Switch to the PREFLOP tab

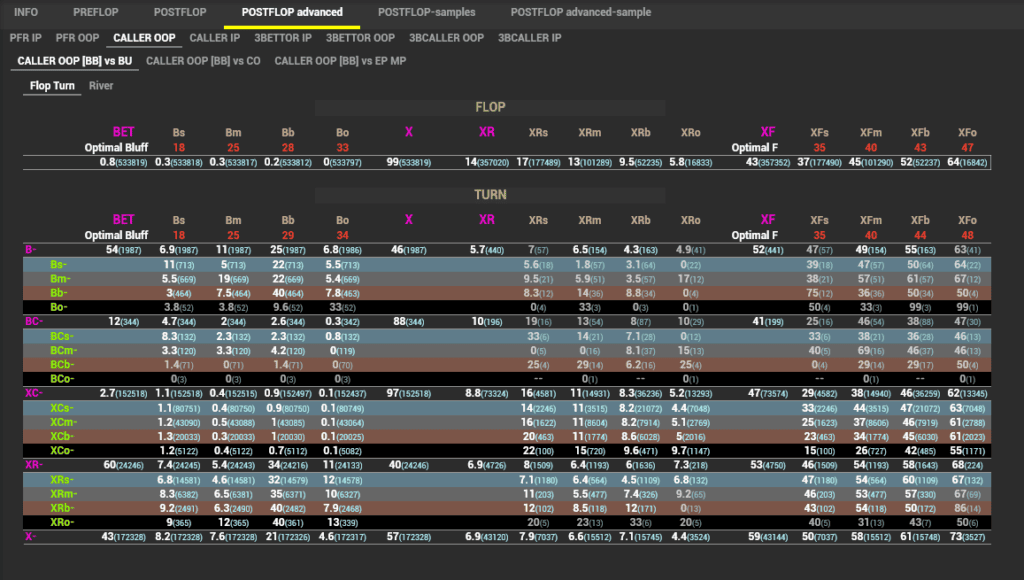[x=96, y=12]
